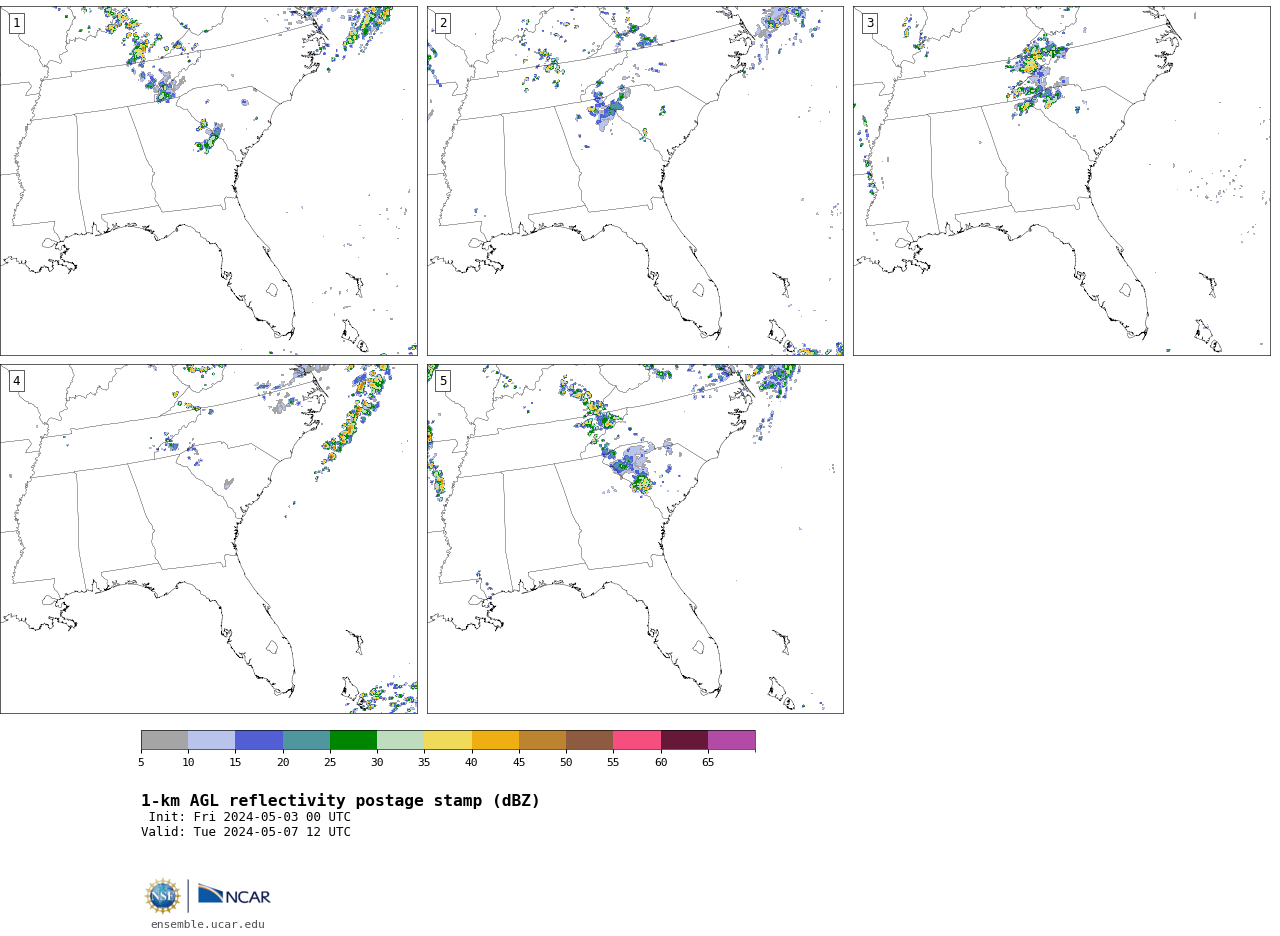Click the dark green 25-30 dBZ swatch
This screenshot has height=936, width=1280.
[353, 740]
